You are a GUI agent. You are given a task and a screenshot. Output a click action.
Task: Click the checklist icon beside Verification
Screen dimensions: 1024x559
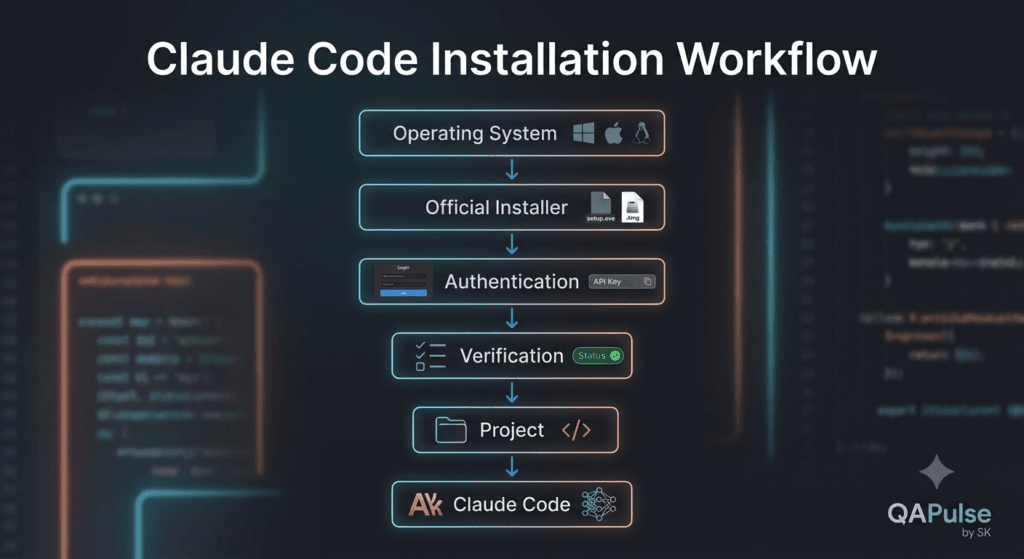(x=430, y=356)
